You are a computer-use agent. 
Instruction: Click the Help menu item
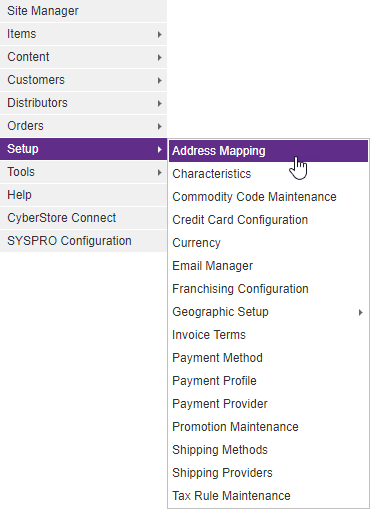pyautogui.click(x=83, y=195)
